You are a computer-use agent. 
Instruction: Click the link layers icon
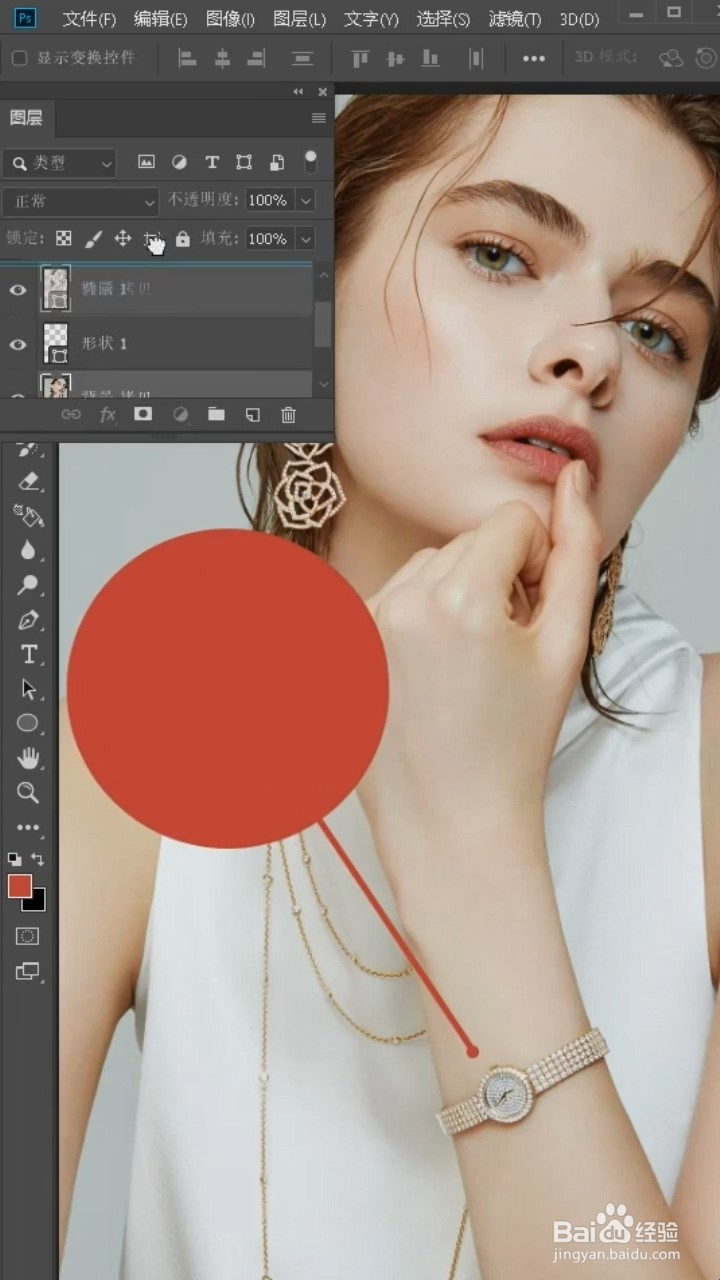coord(71,414)
